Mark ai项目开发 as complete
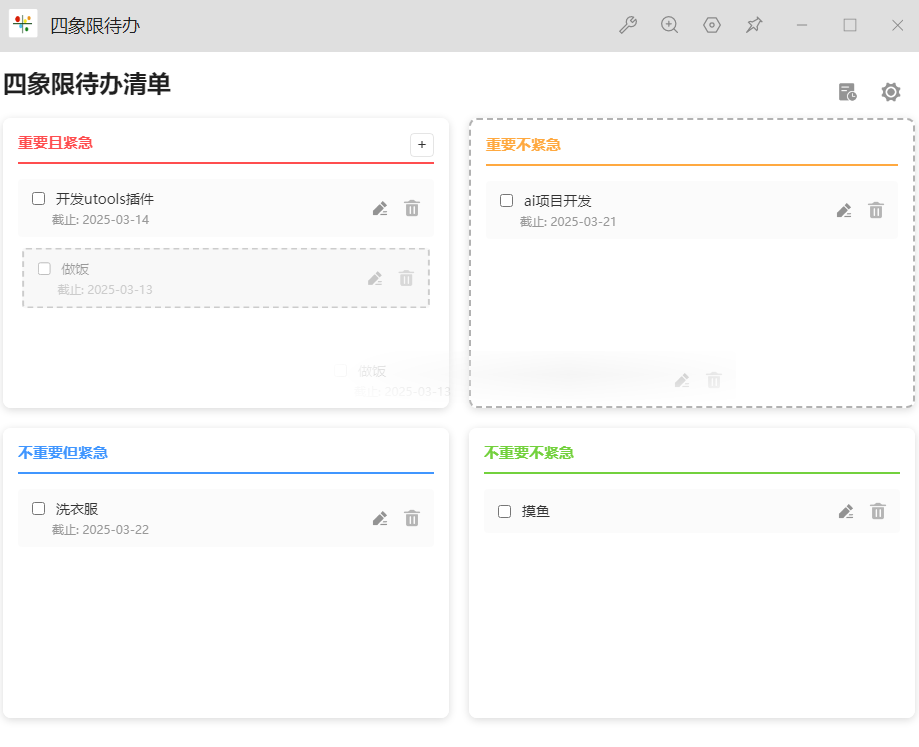 pyautogui.click(x=506, y=200)
